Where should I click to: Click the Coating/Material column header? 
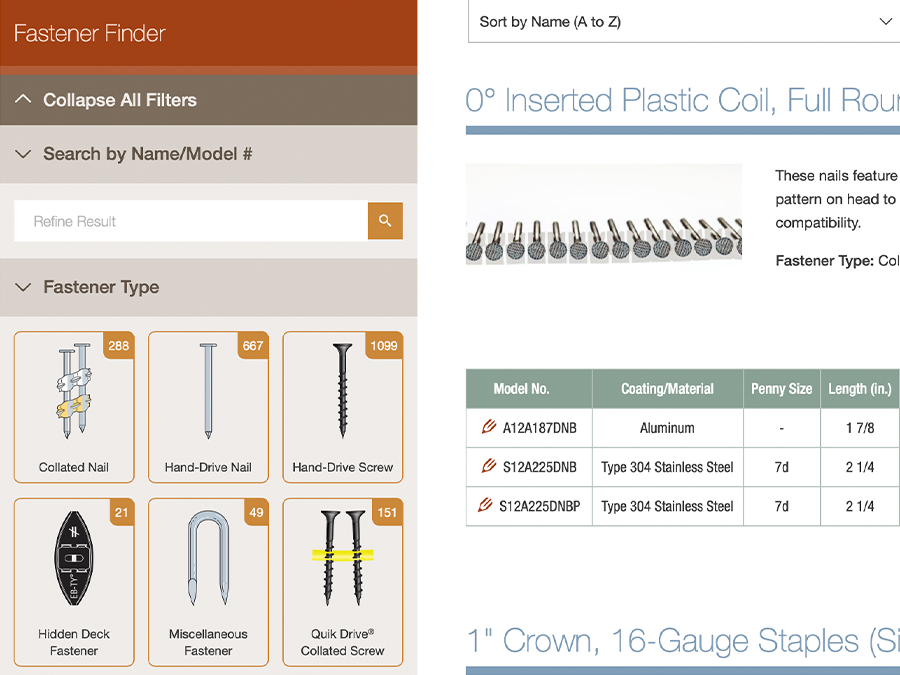tap(667, 389)
